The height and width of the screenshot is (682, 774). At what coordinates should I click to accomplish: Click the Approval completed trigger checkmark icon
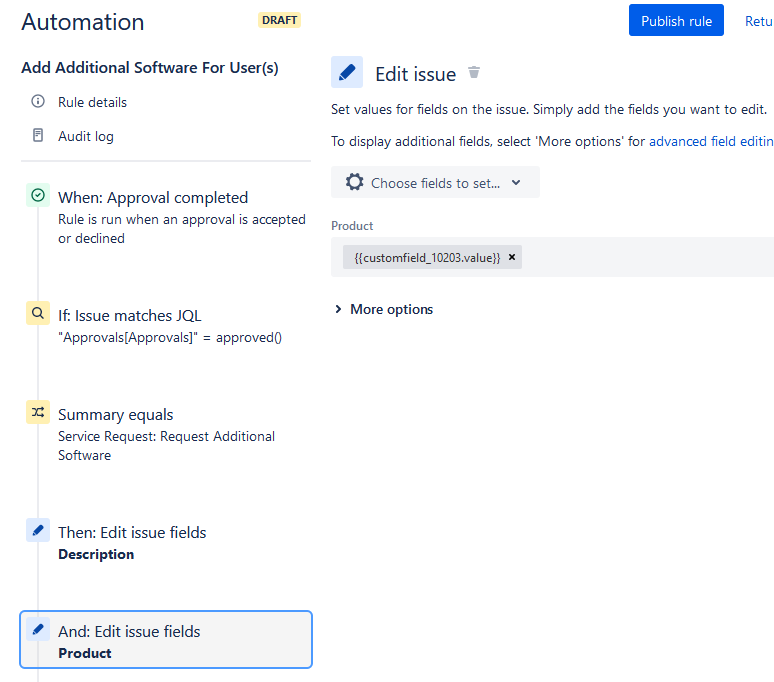tap(38, 195)
